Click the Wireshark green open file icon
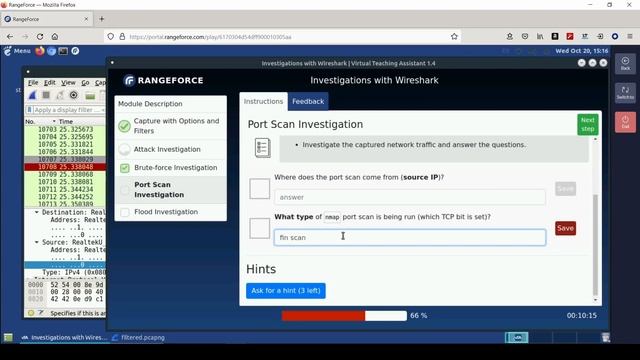 tap(90, 96)
